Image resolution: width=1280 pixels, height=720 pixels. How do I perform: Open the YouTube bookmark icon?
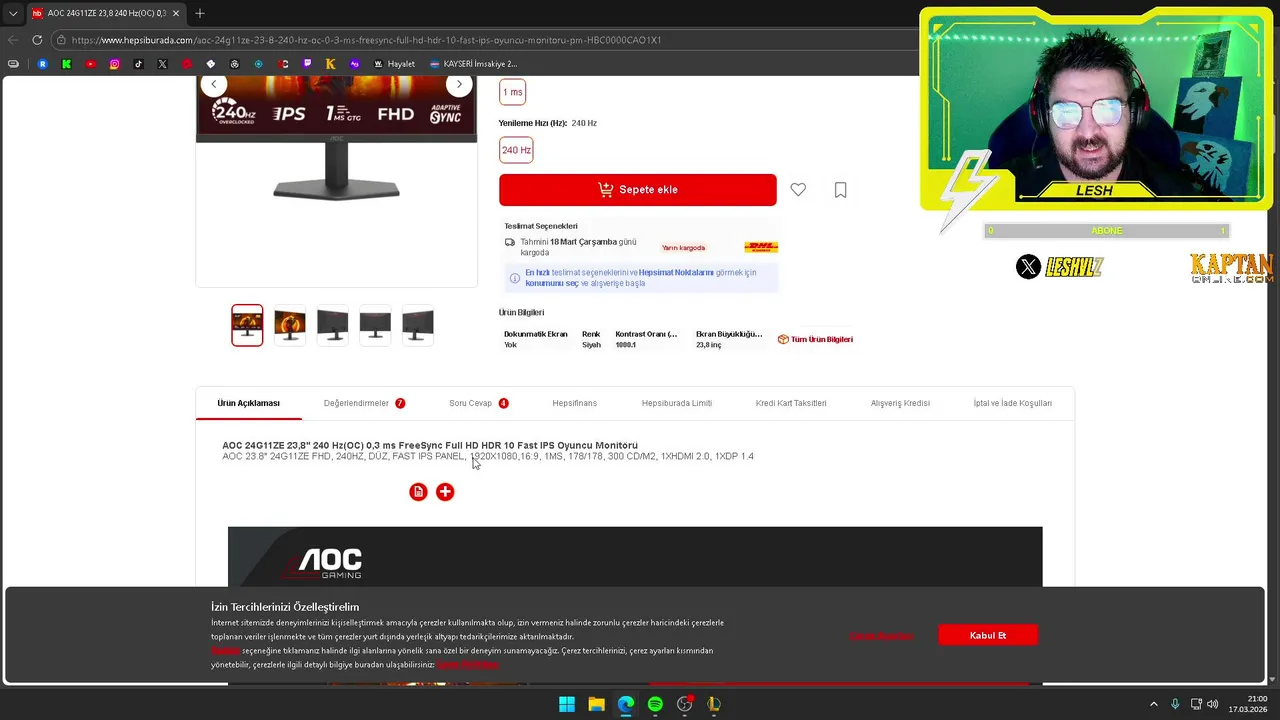pyautogui.click(x=90, y=64)
